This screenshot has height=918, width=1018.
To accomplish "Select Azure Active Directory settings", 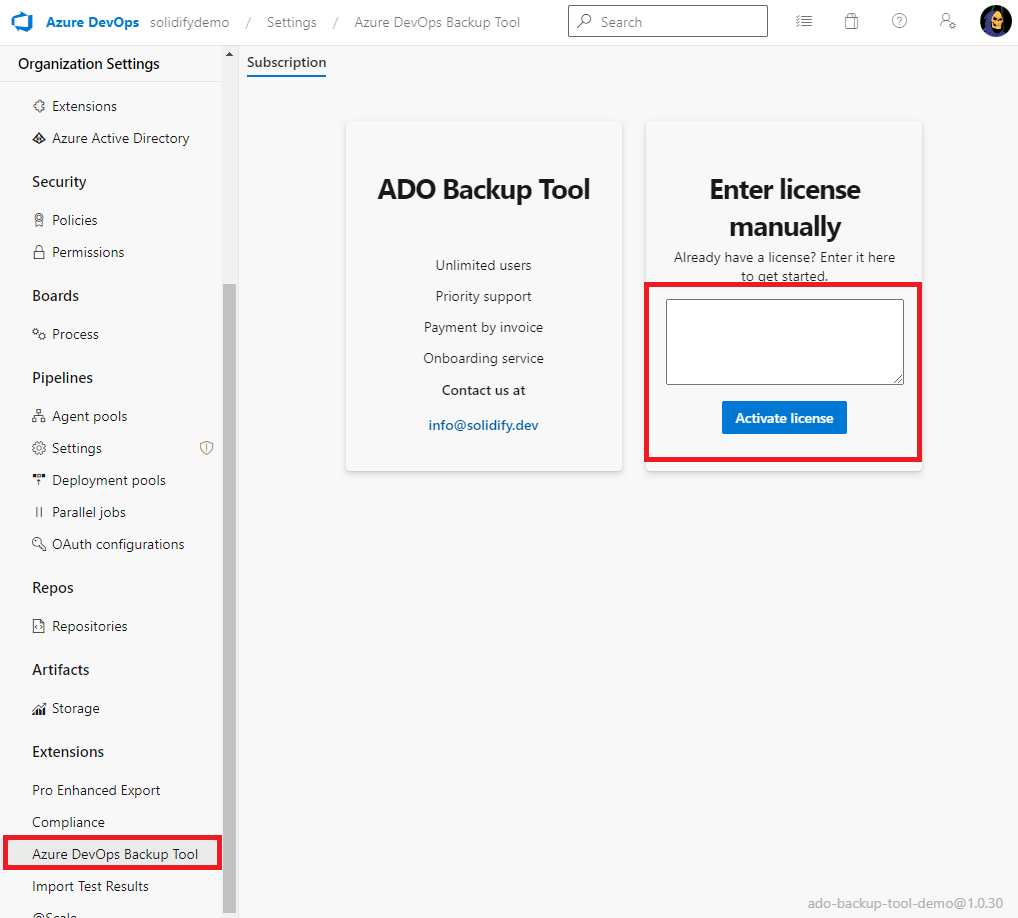I will pyautogui.click(x=120, y=138).
